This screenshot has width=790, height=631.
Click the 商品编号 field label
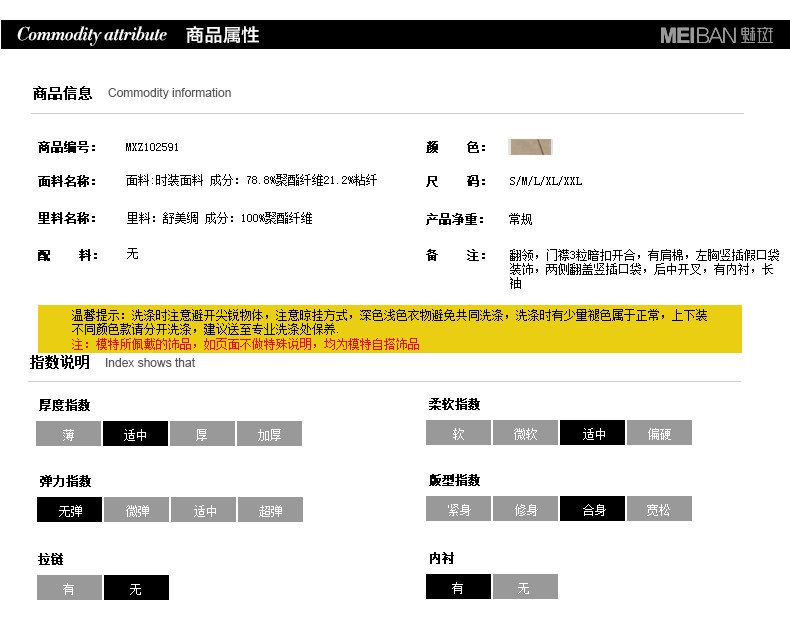pos(67,147)
